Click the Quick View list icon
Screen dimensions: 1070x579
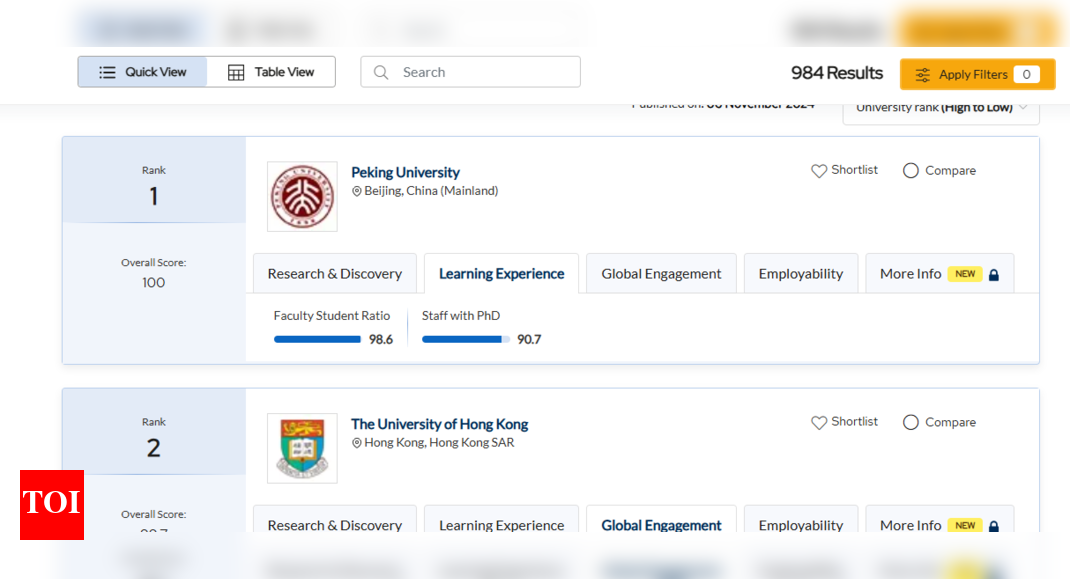tap(107, 72)
